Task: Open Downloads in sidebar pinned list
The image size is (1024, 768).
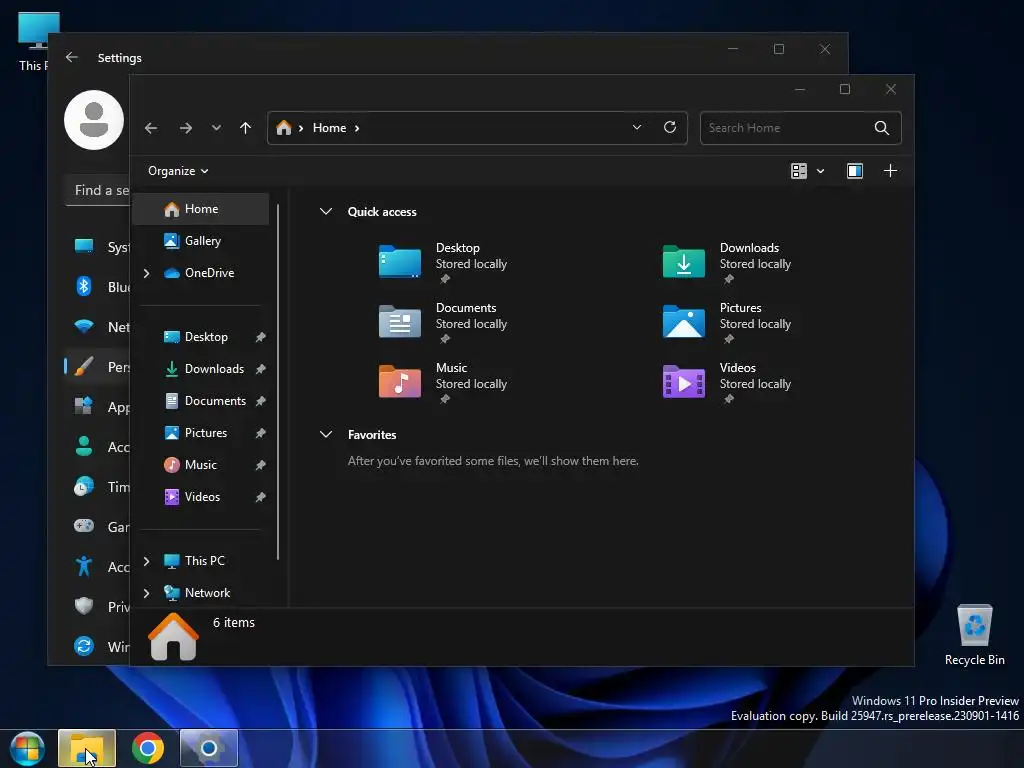Action: pos(201,369)
